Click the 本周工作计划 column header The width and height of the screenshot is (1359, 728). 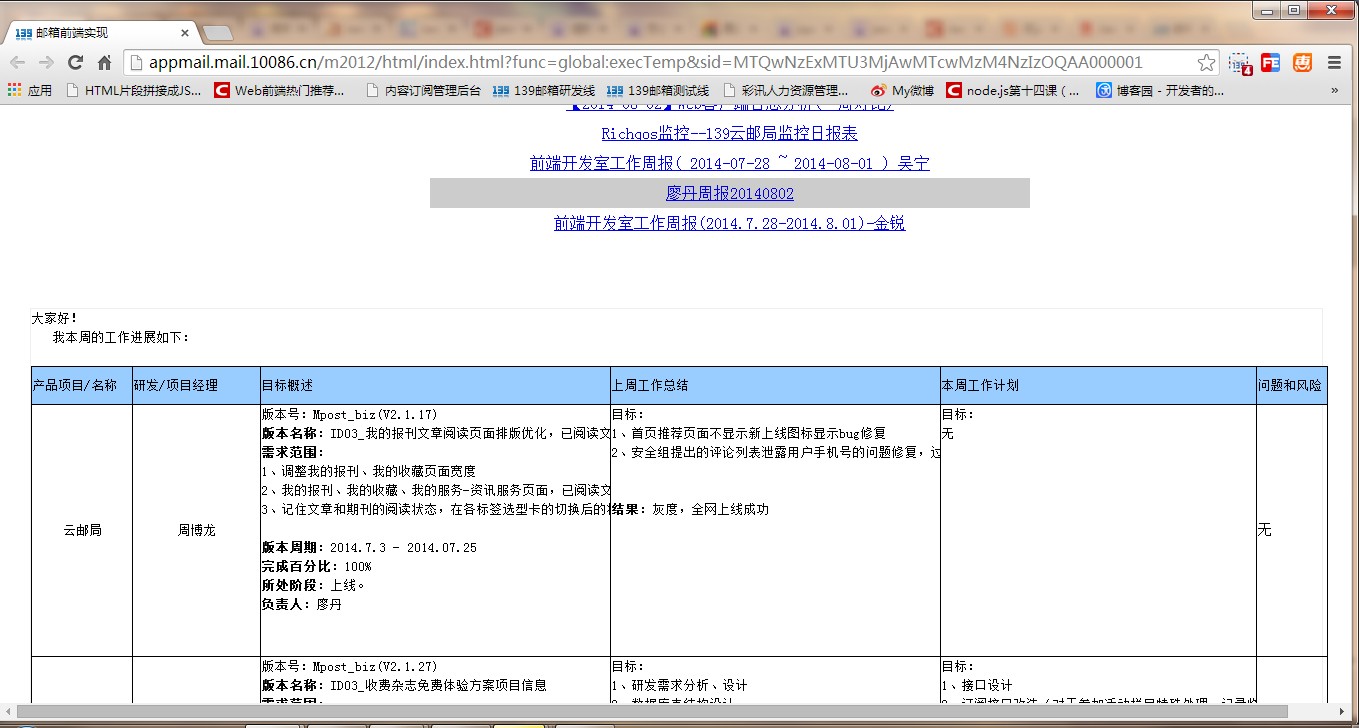[x=1098, y=385]
